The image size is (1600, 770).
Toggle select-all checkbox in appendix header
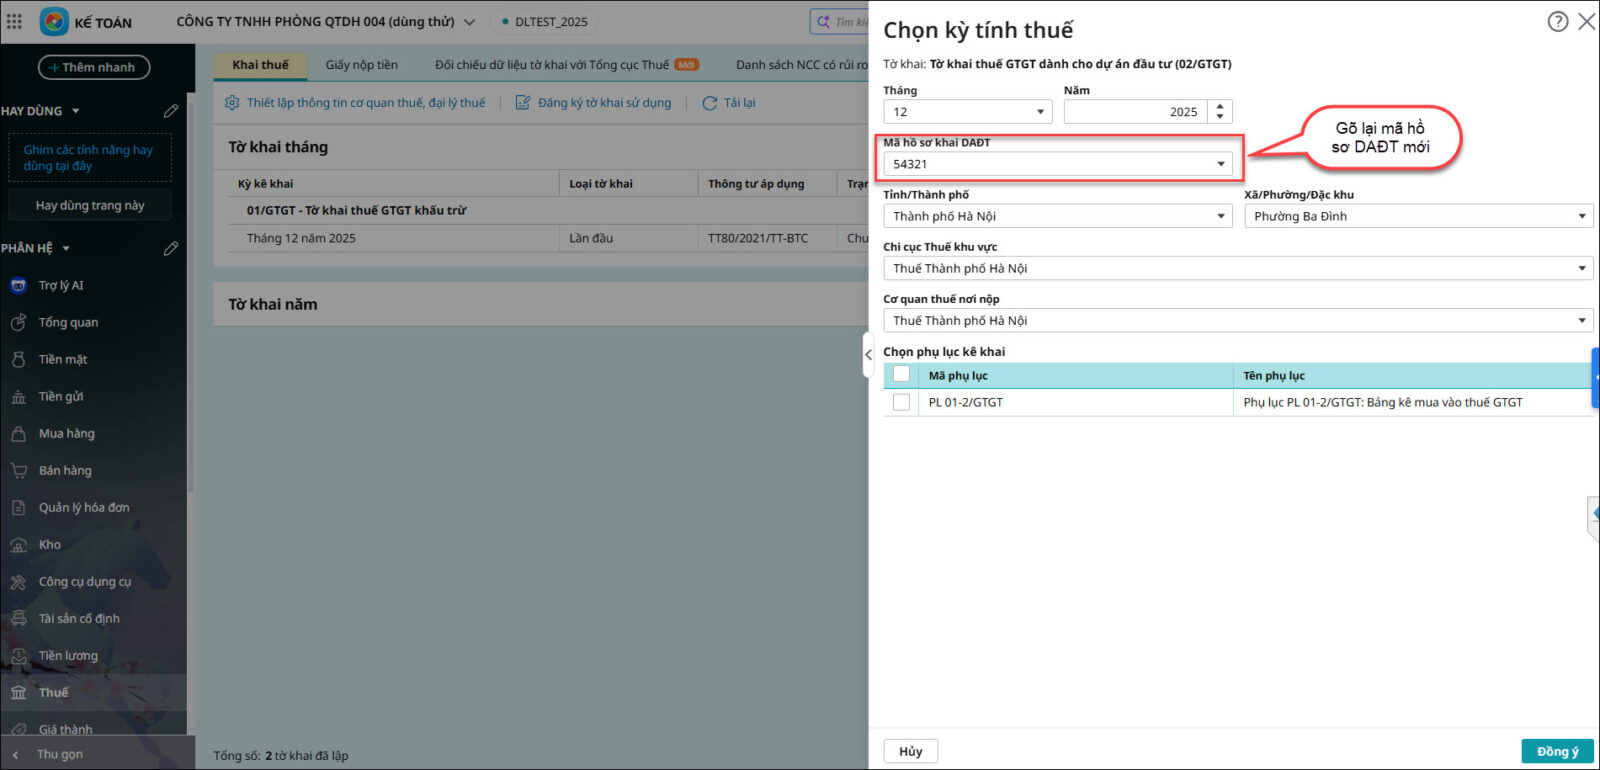901,375
